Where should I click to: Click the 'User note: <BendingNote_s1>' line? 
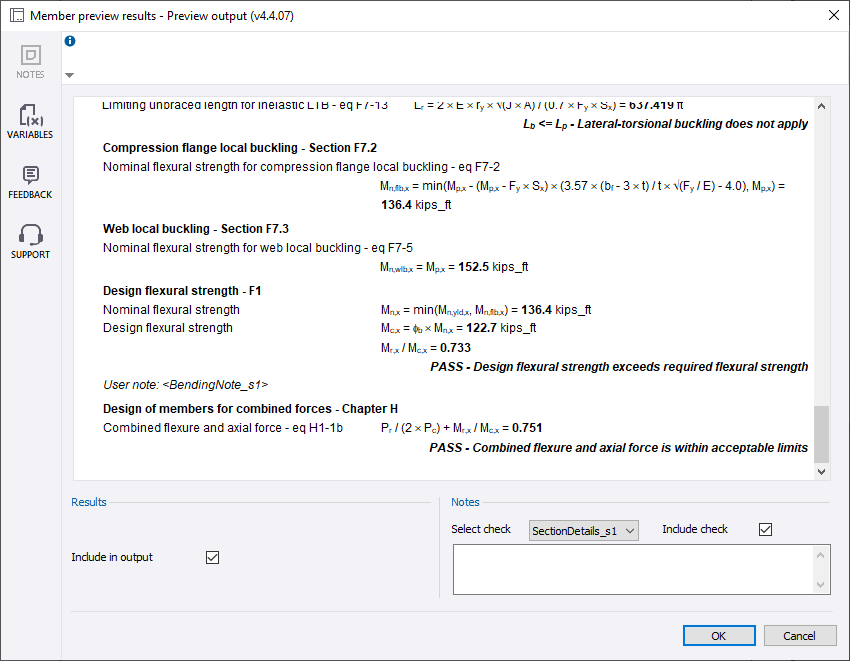click(185, 385)
